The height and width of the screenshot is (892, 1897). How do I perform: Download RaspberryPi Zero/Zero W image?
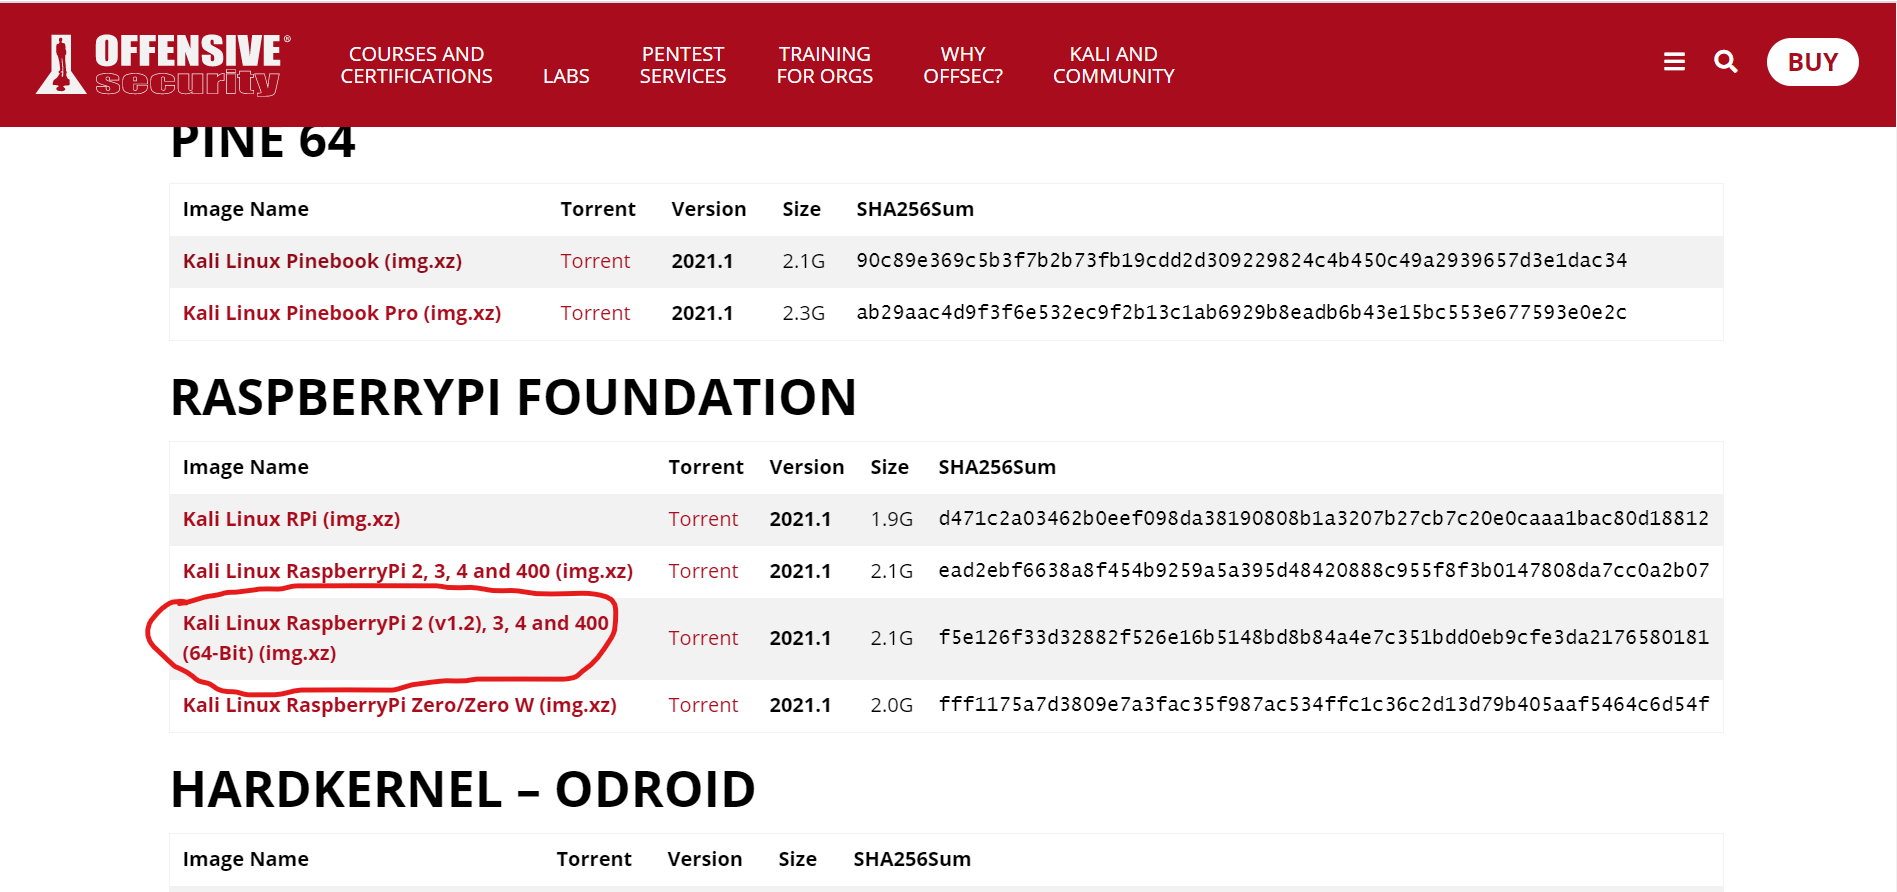[x=399, y=705]
